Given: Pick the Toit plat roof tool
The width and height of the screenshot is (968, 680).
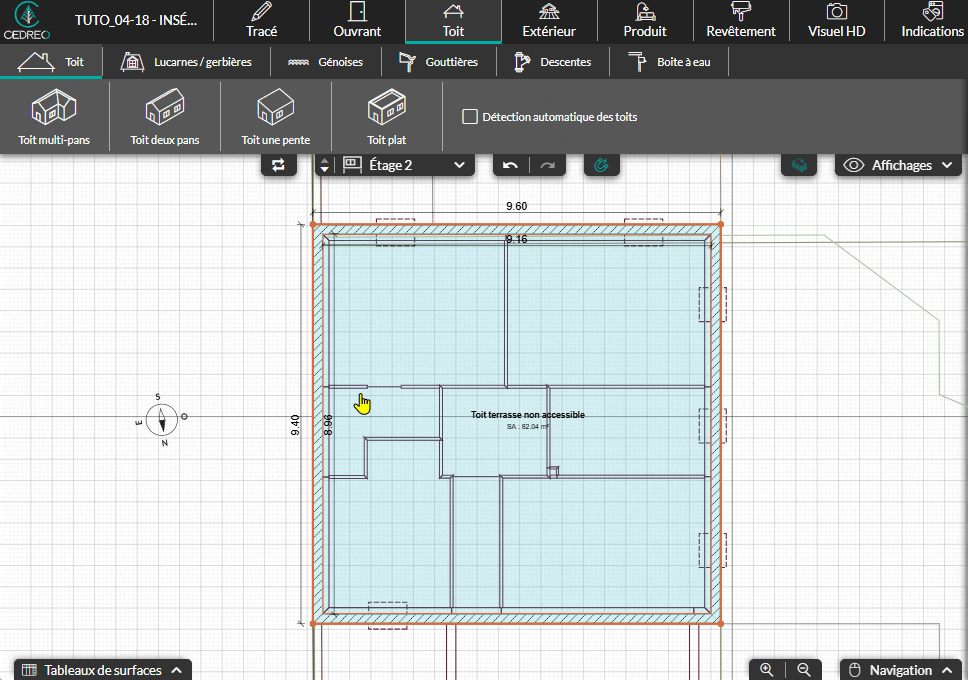Looking at the screenshot, I should click(386, 116).
